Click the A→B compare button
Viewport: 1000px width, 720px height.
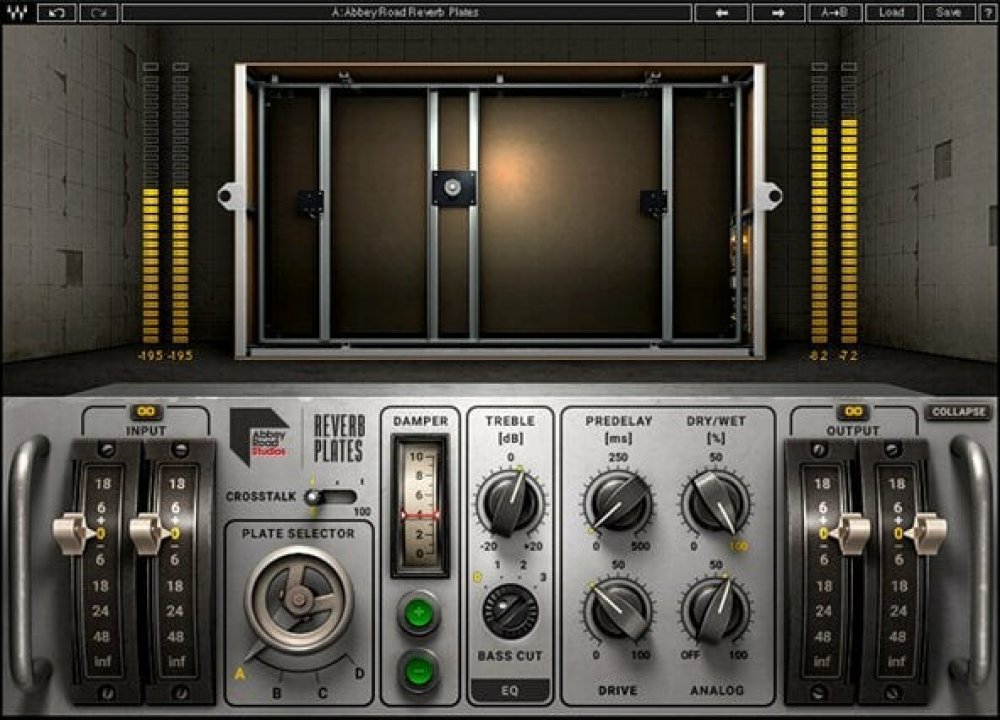(833, 12)
